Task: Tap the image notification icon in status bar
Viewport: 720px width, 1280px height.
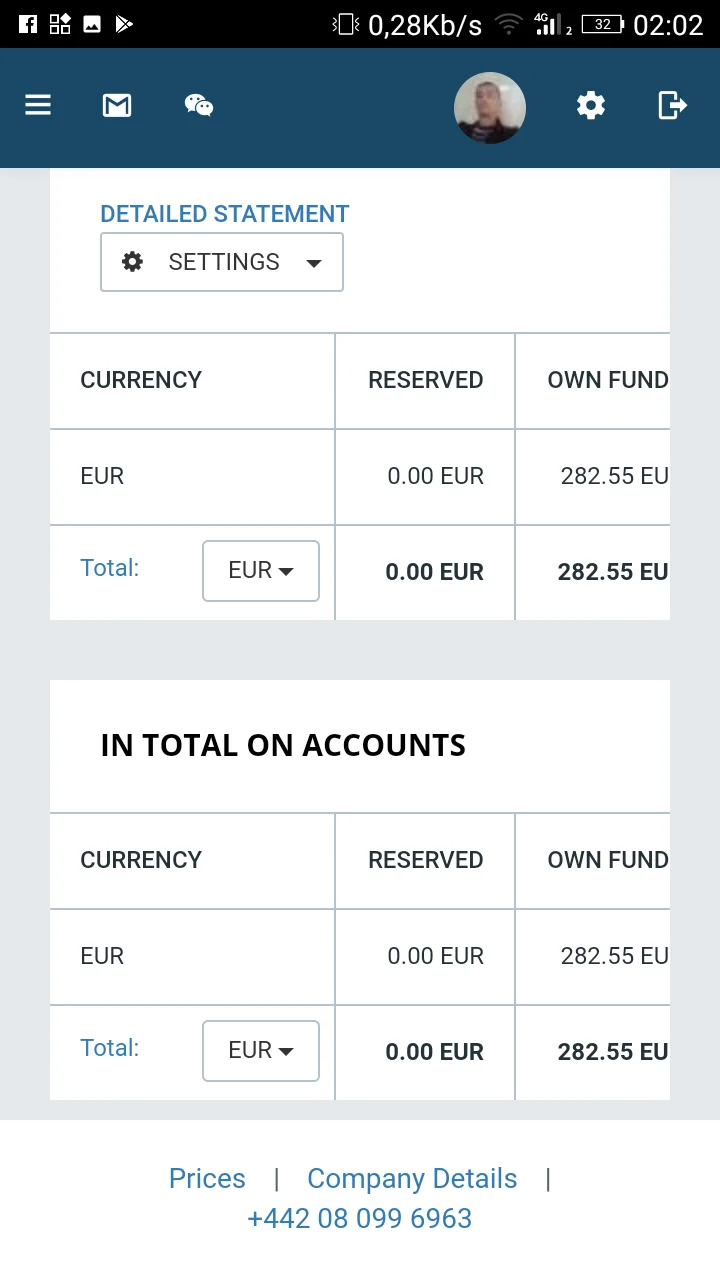Action: pos(92,24)
